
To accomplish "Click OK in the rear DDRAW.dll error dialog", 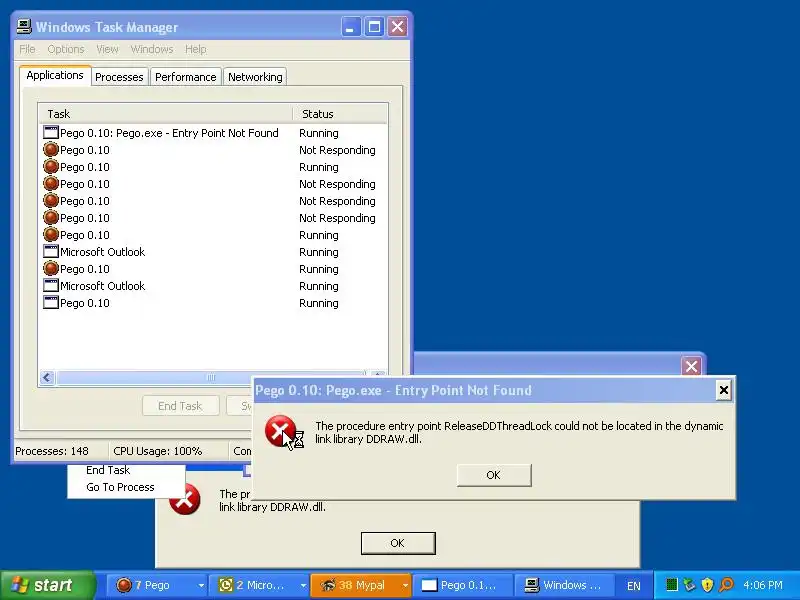I will click(398, 543).
